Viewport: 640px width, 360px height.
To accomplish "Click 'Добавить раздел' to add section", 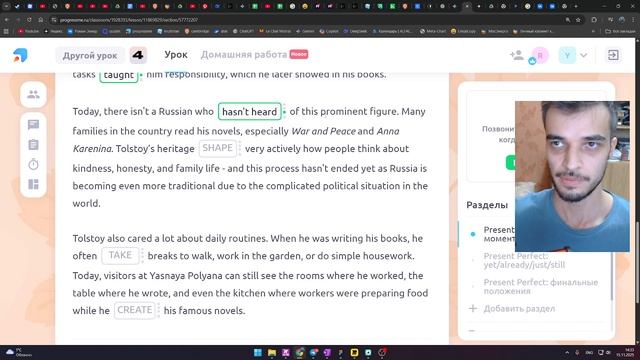I will pos(519,309).
